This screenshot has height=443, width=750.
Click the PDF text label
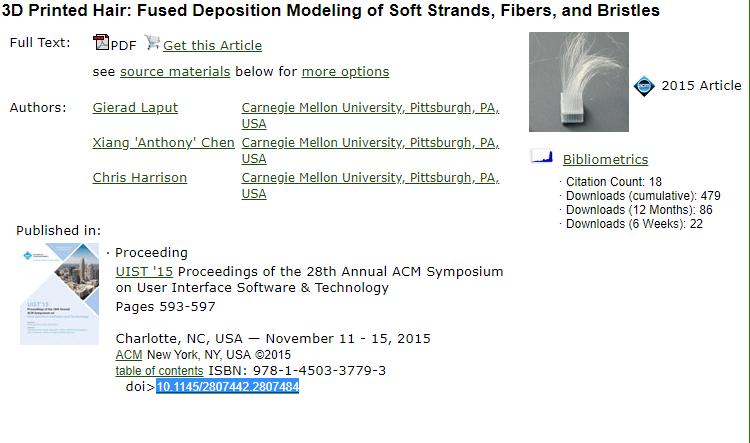tap(124, 45)
